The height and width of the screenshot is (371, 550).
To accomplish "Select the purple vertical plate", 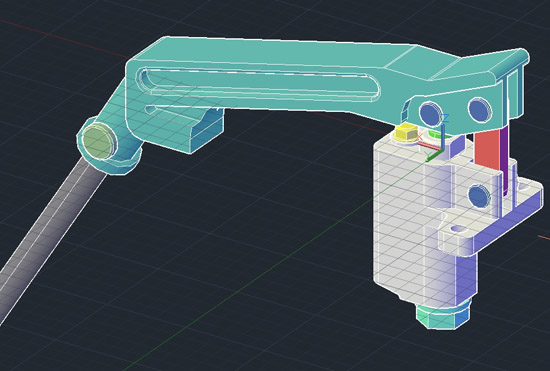I will [505, 160].
